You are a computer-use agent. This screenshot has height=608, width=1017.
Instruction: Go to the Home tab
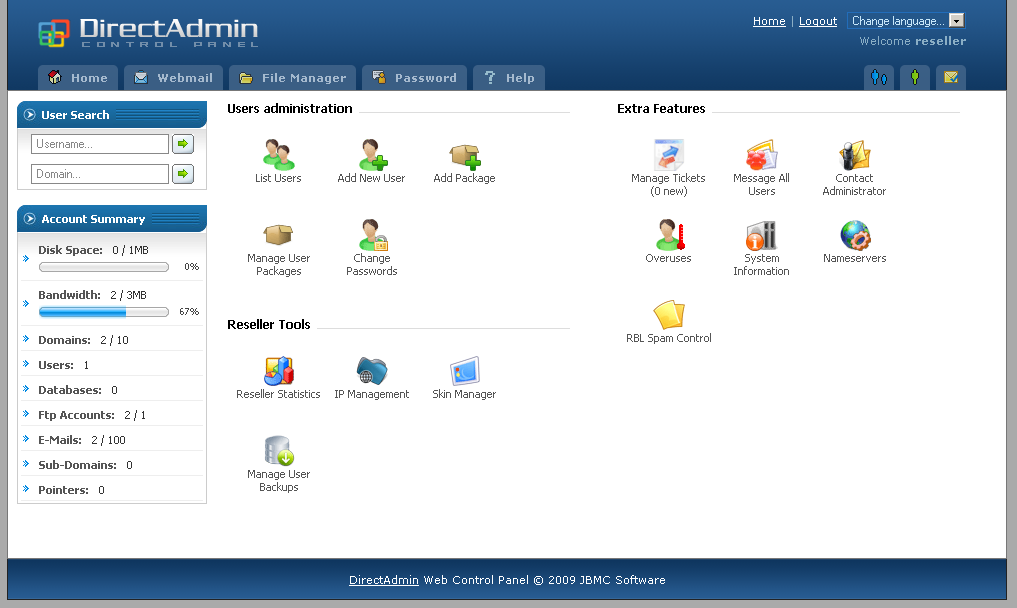pos(78,78)
